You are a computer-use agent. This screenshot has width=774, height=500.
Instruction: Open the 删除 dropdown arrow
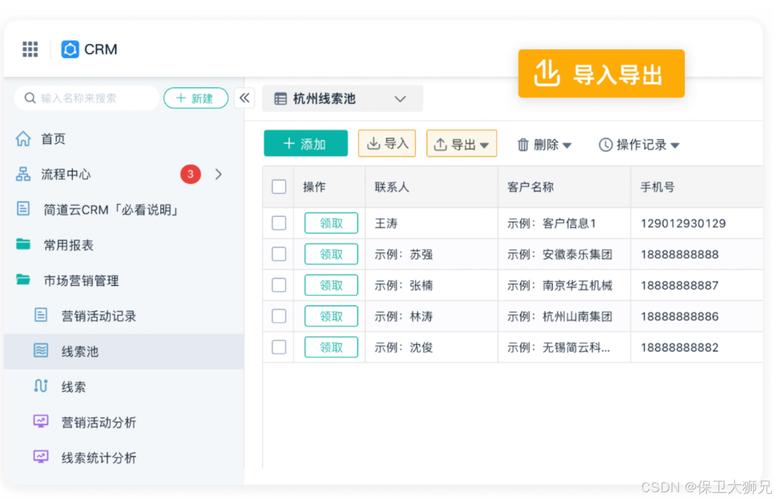pos(567,145)
